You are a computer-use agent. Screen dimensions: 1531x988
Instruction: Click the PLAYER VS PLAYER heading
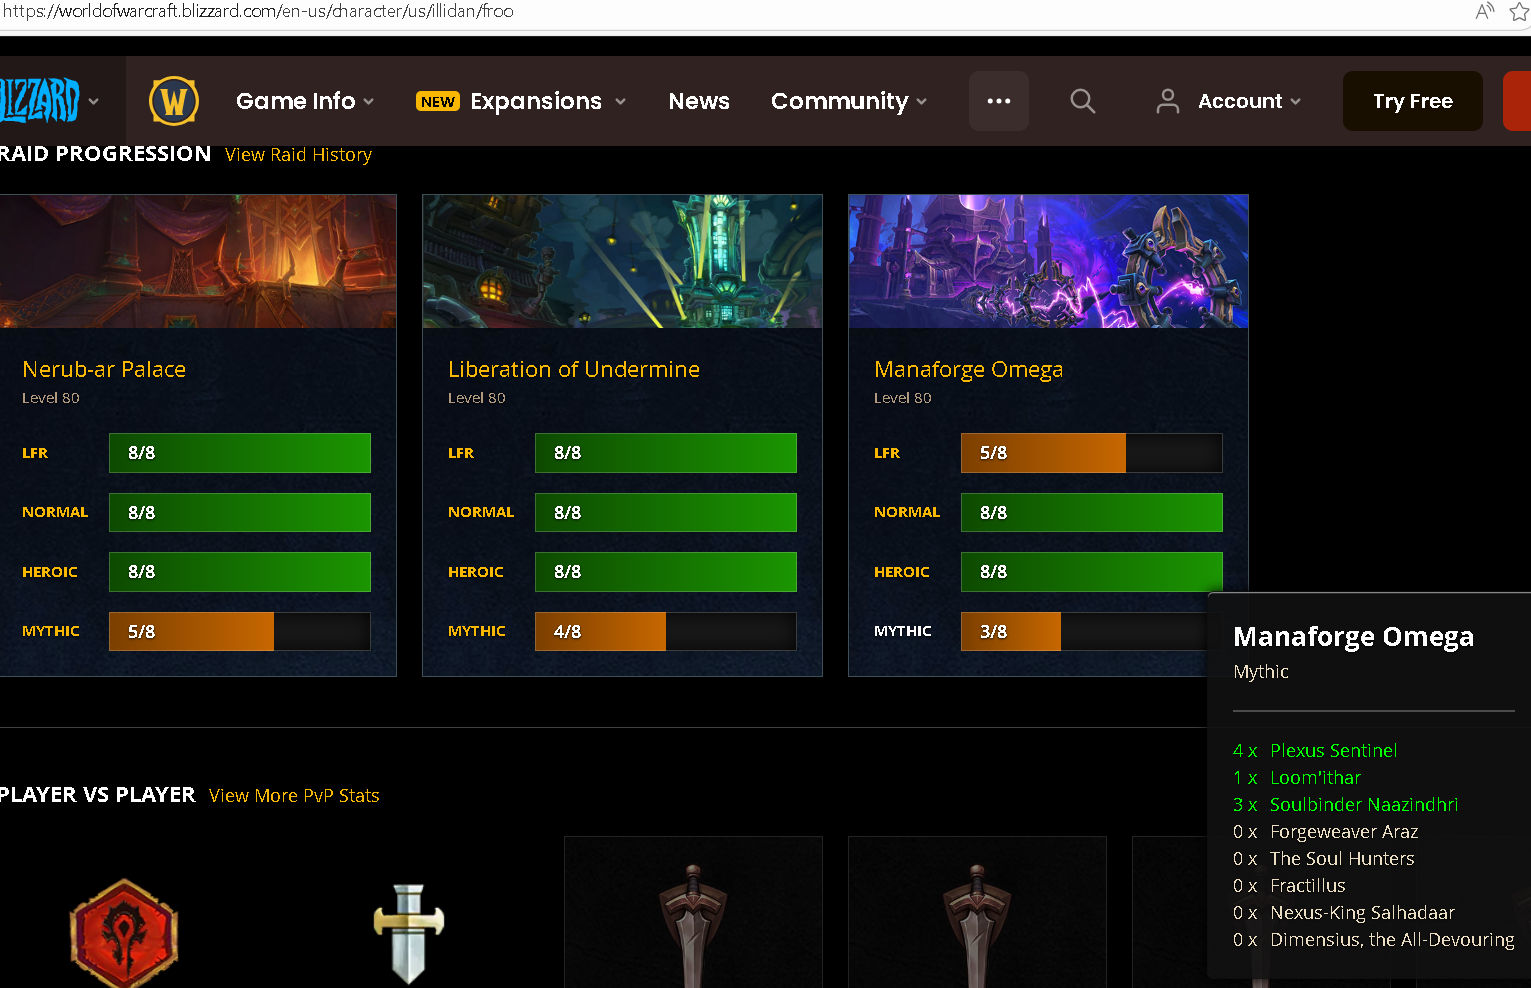pyautogui.click(x=97, y=795)
